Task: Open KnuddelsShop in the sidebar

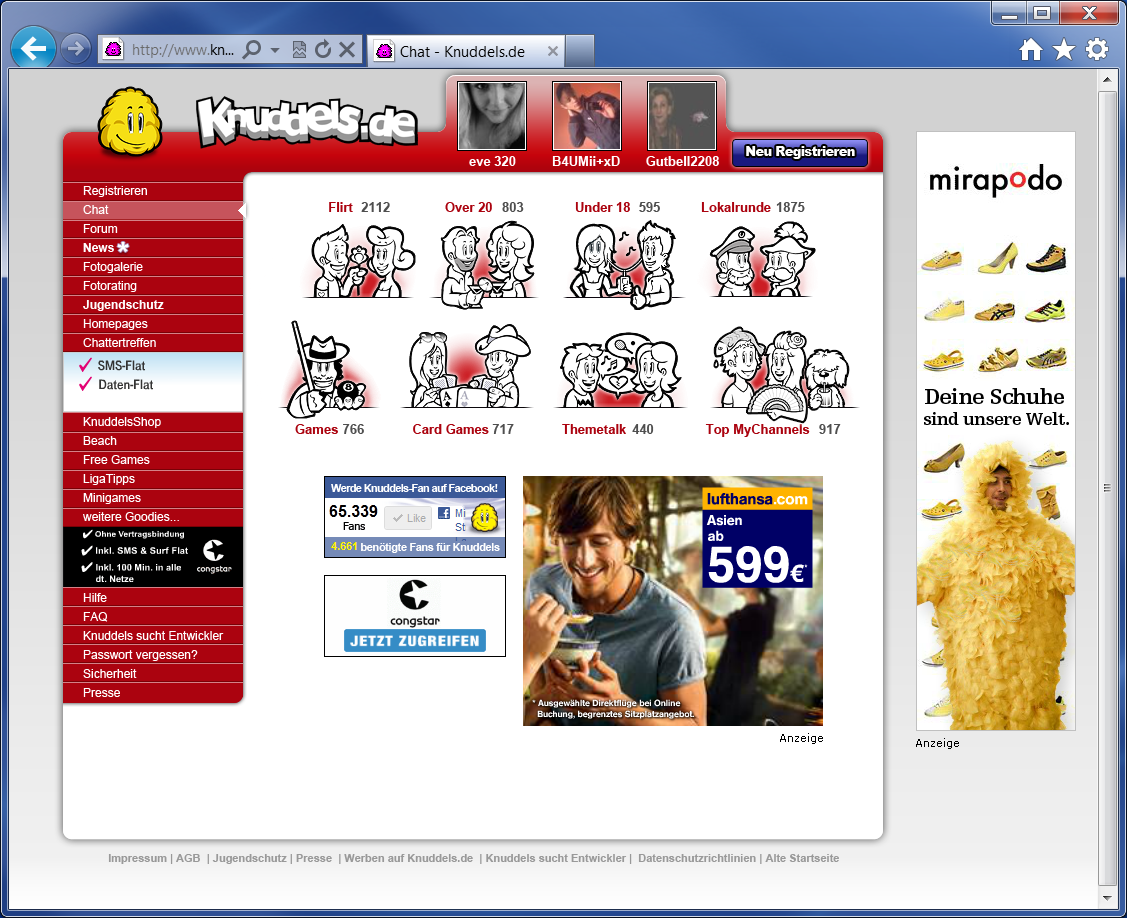Action: coord(153,422)
